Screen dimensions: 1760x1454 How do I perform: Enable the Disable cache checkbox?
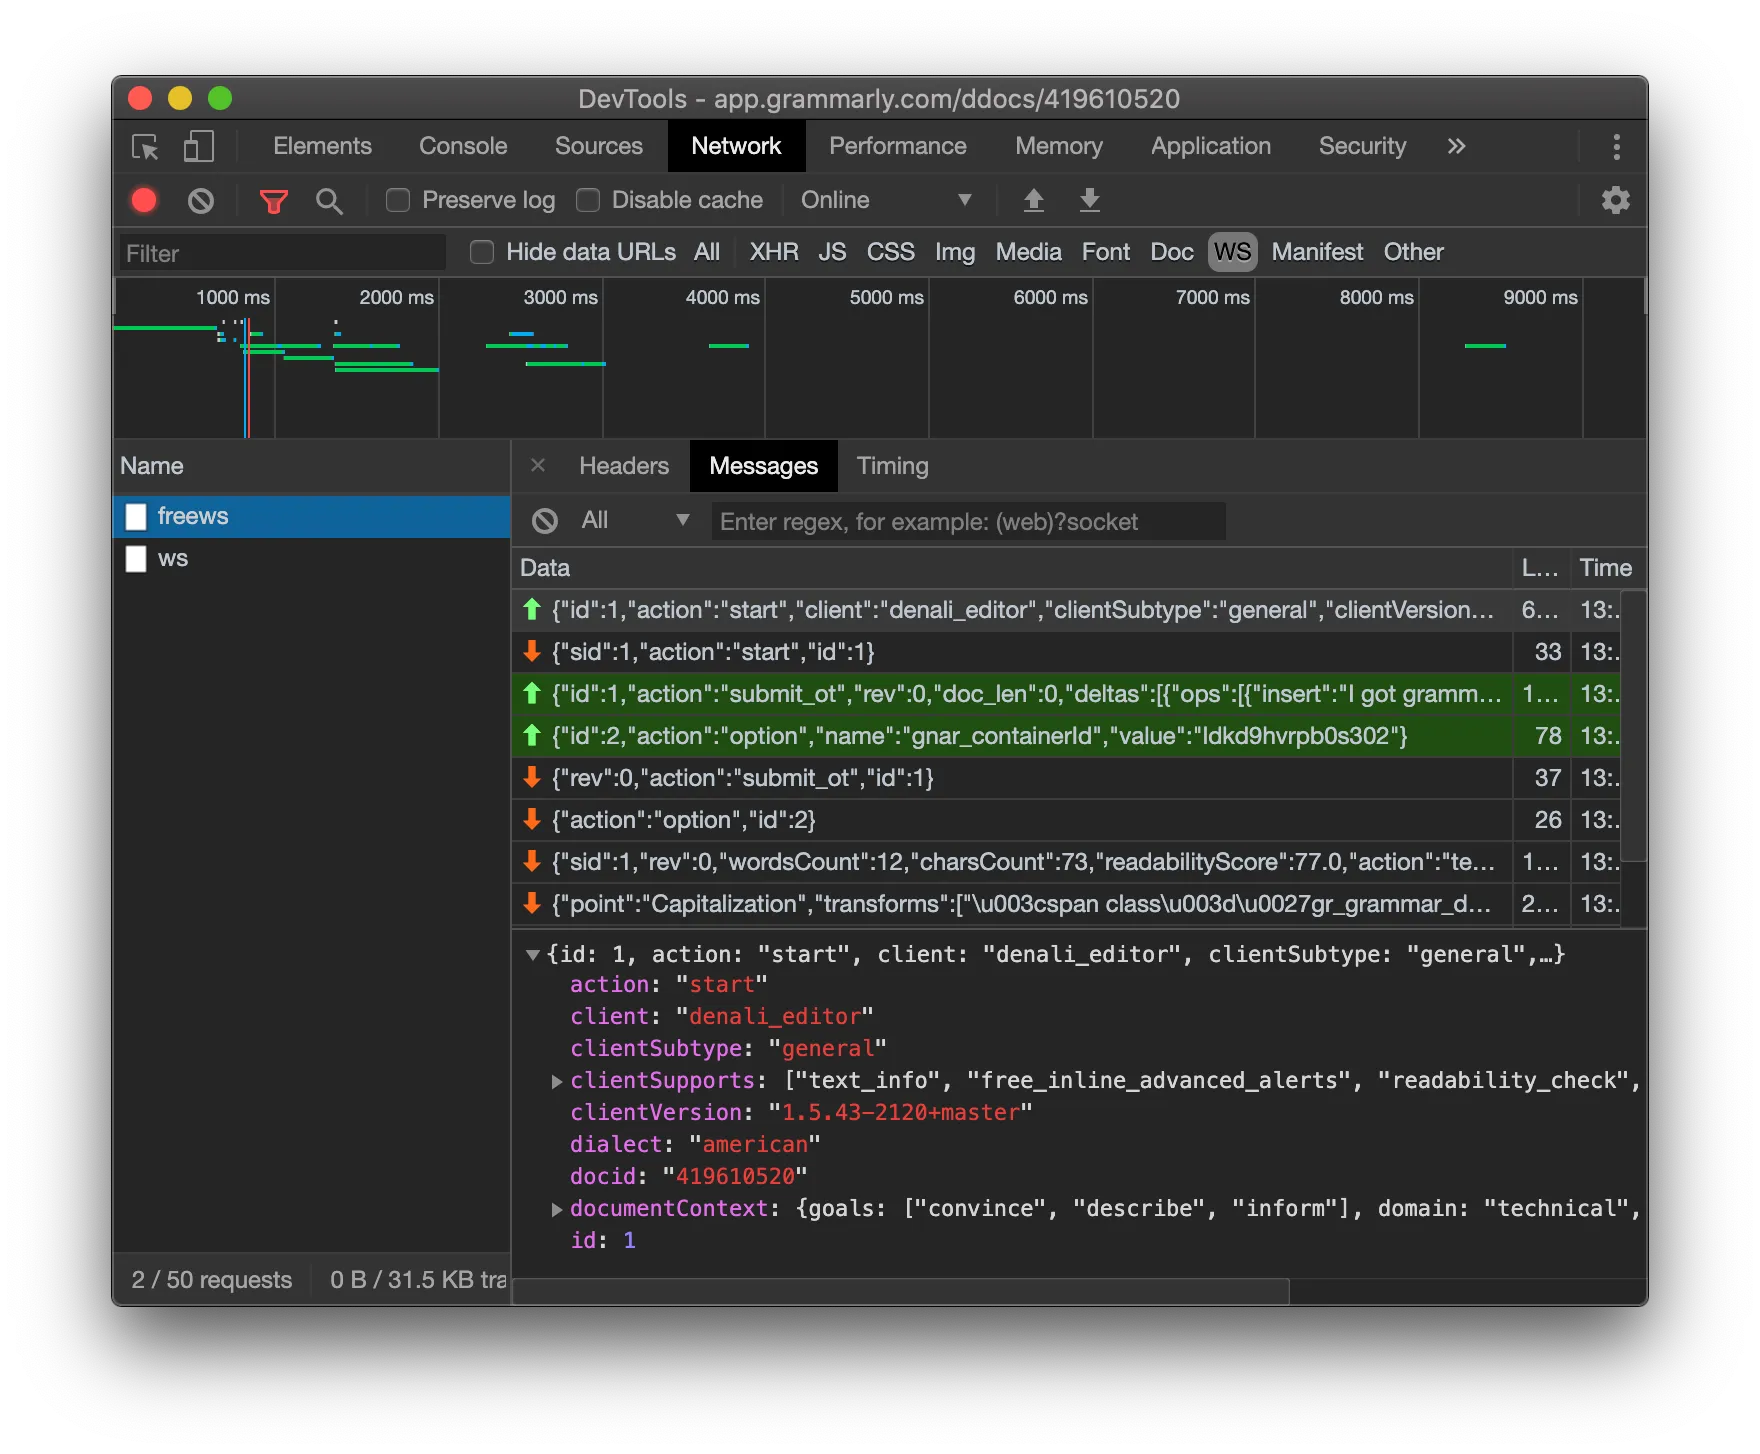point(588,201)
